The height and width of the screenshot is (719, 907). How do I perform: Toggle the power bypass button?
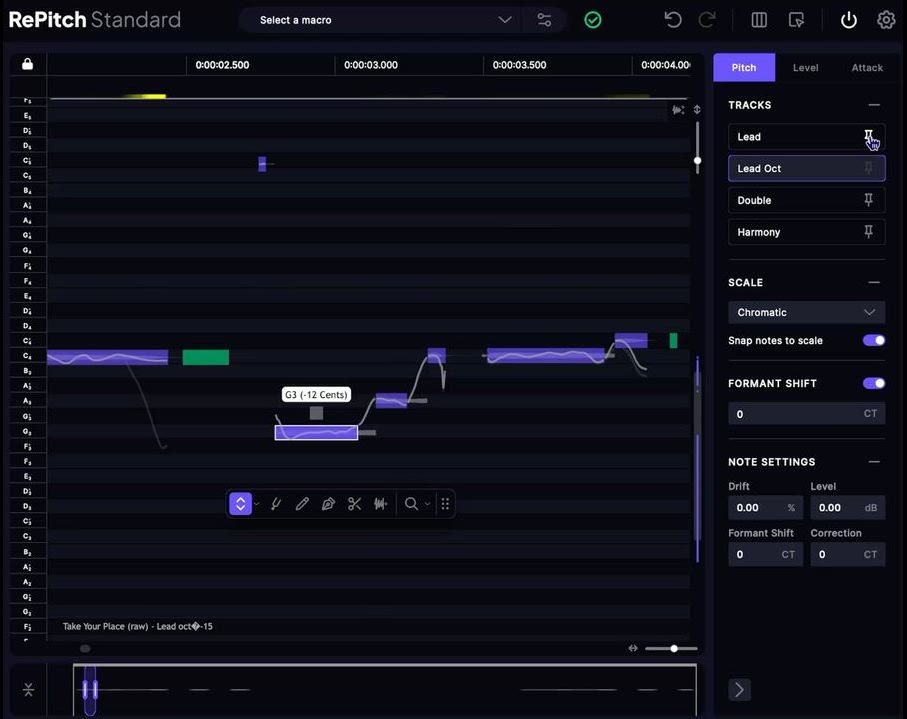849,20
